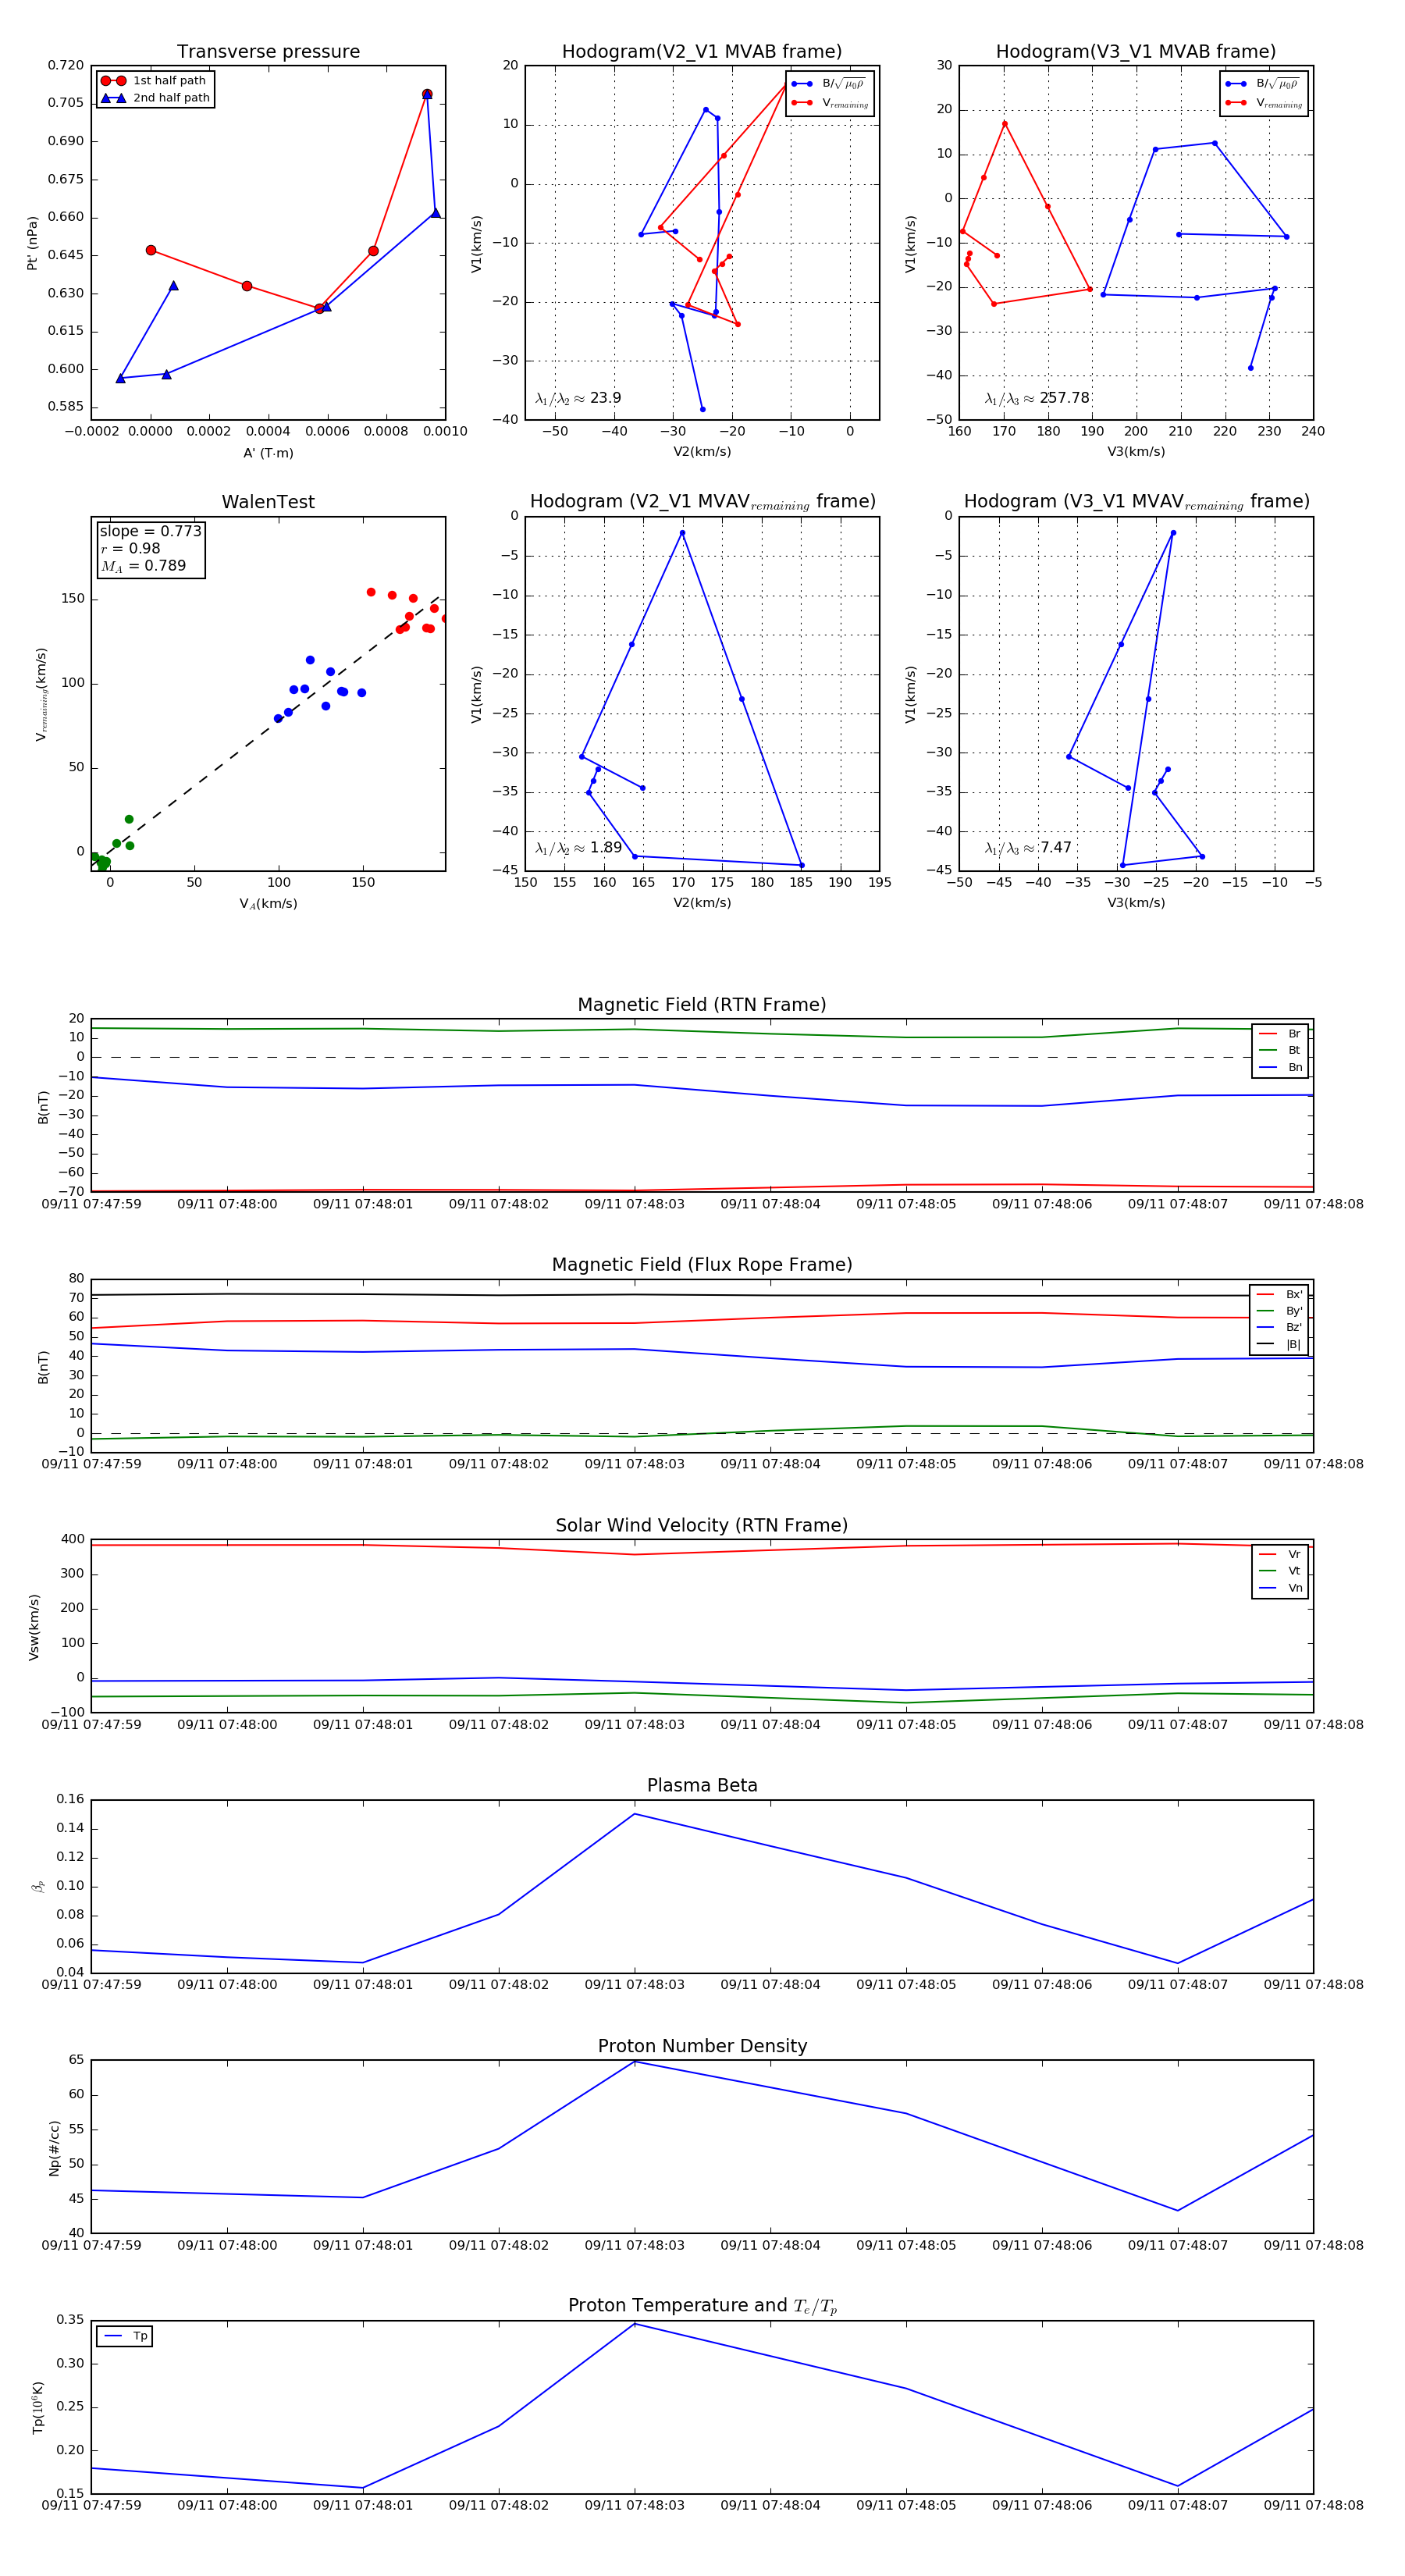Select the "Bz'" legend entry
The width and height of the screenshot is (1405, 2576).
point(1279,1327)
